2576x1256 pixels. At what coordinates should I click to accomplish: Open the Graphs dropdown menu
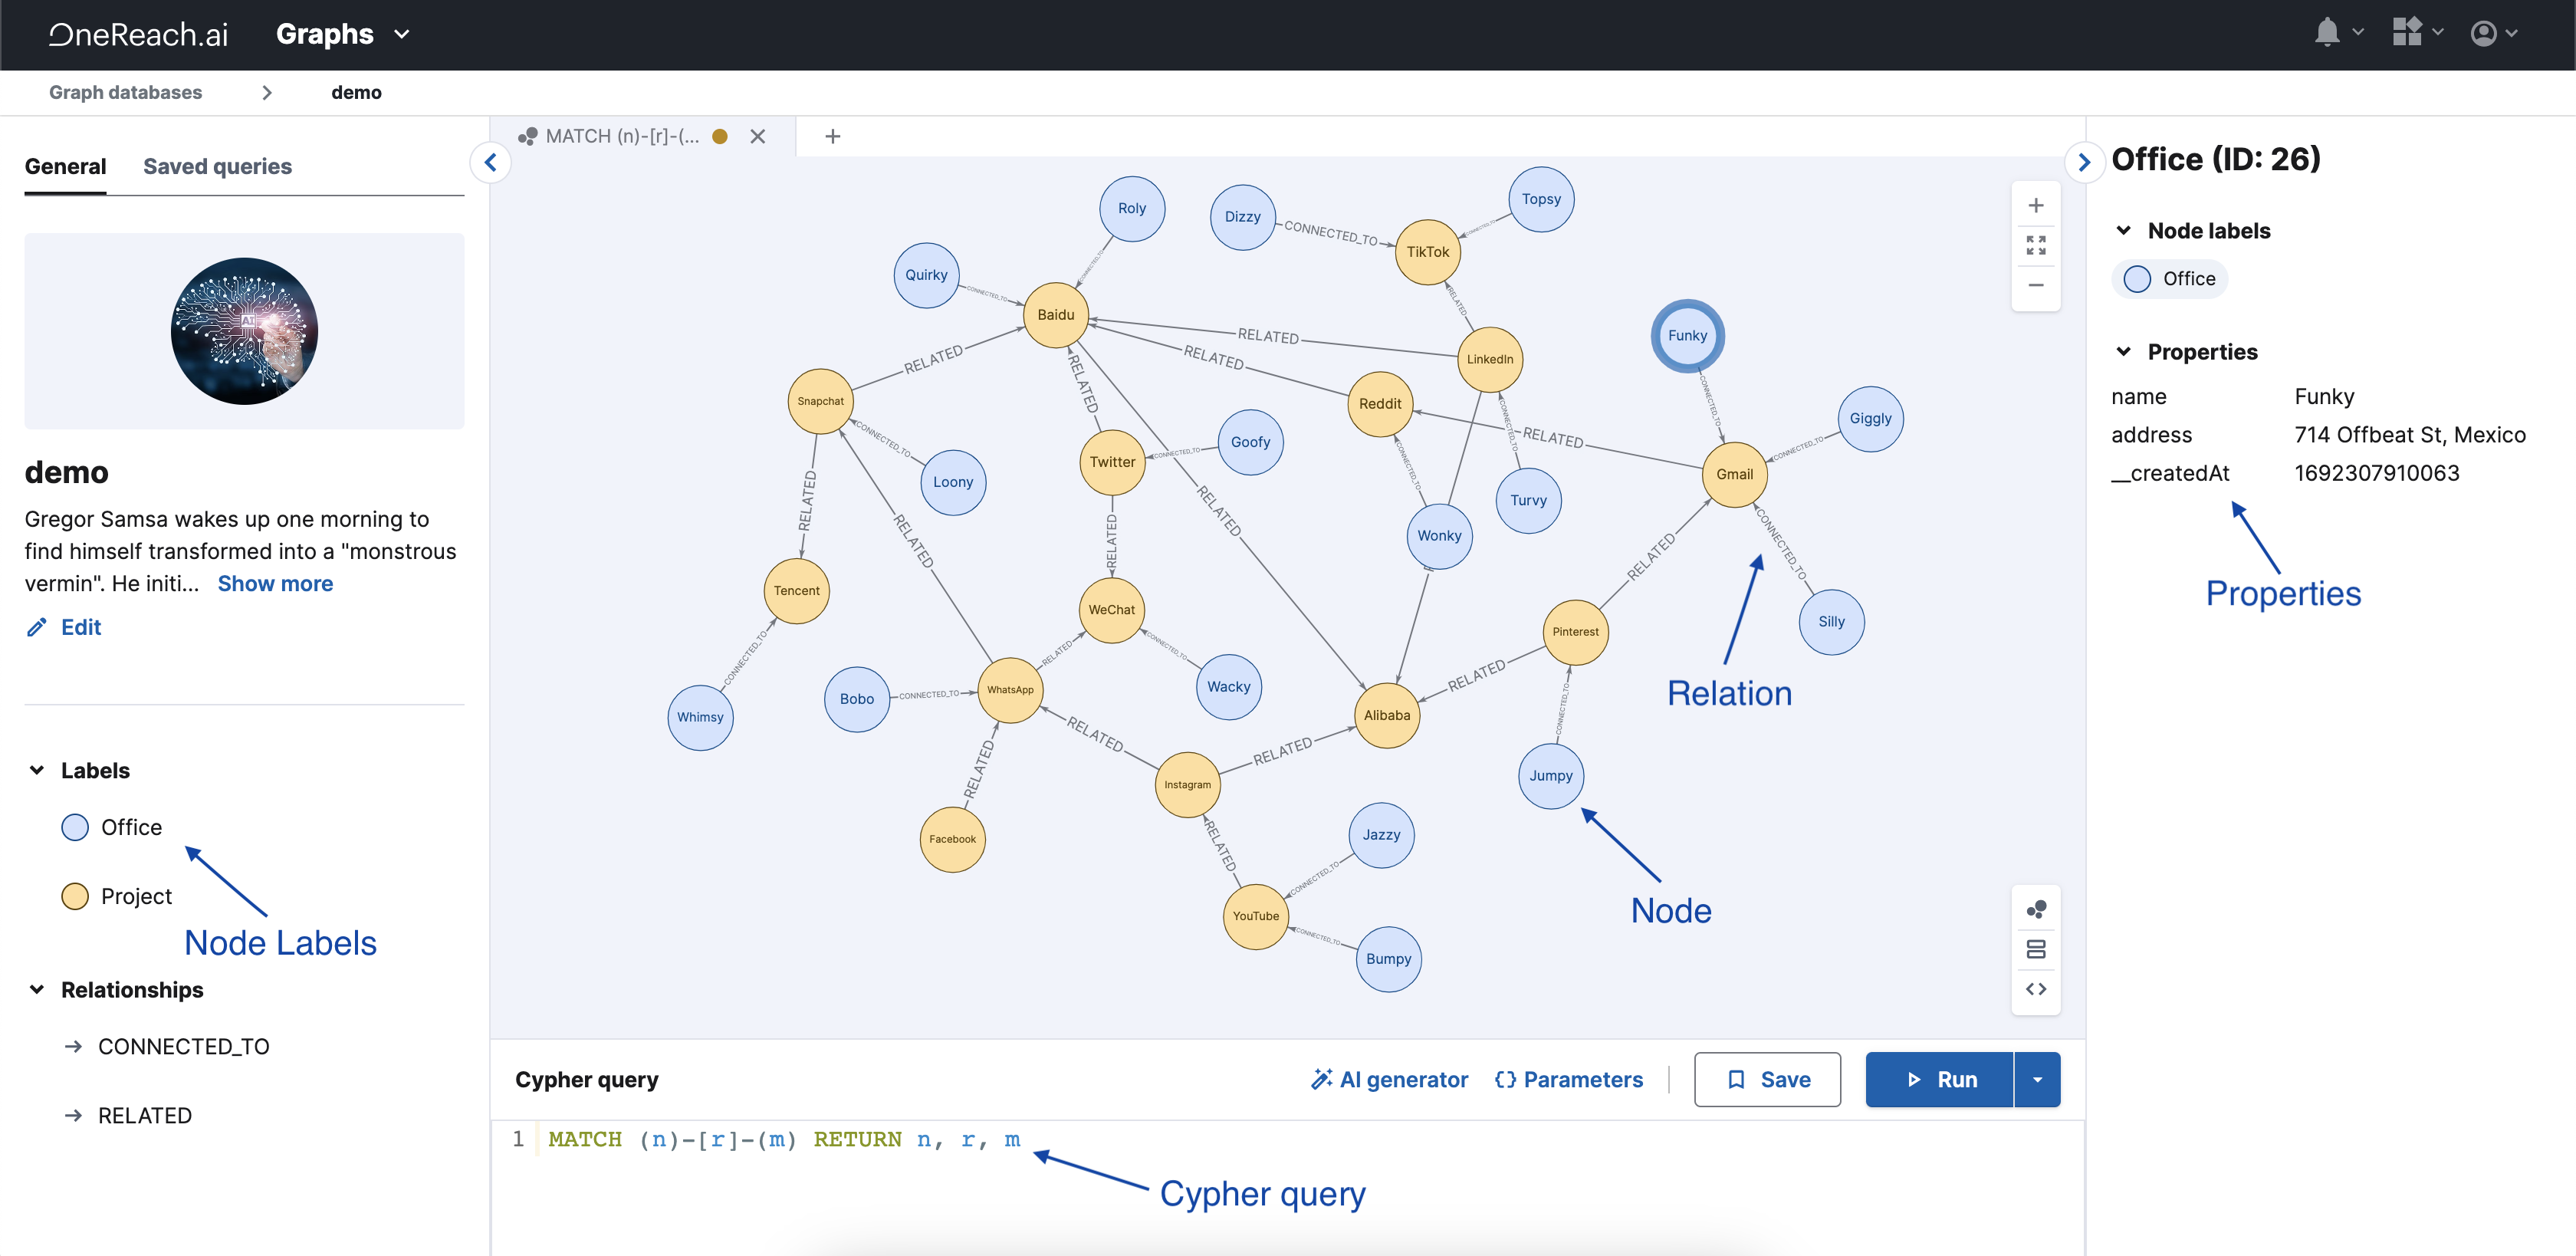(x=343, y=34)
